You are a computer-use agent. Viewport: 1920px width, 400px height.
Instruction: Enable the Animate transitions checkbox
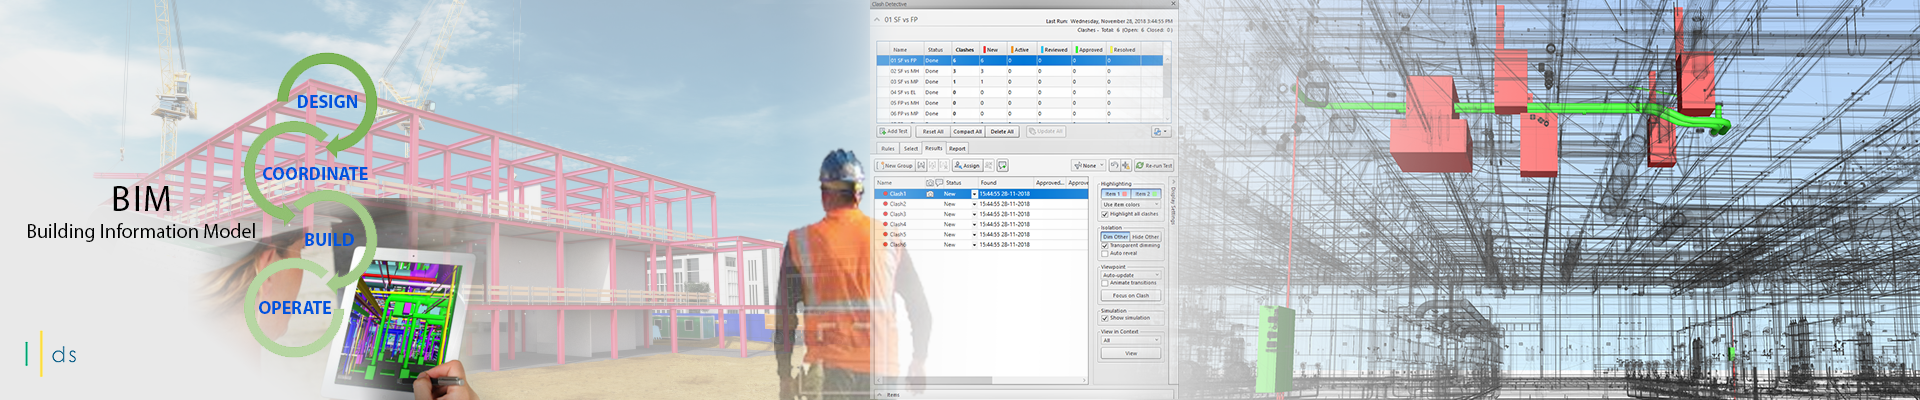[1105, 283]
